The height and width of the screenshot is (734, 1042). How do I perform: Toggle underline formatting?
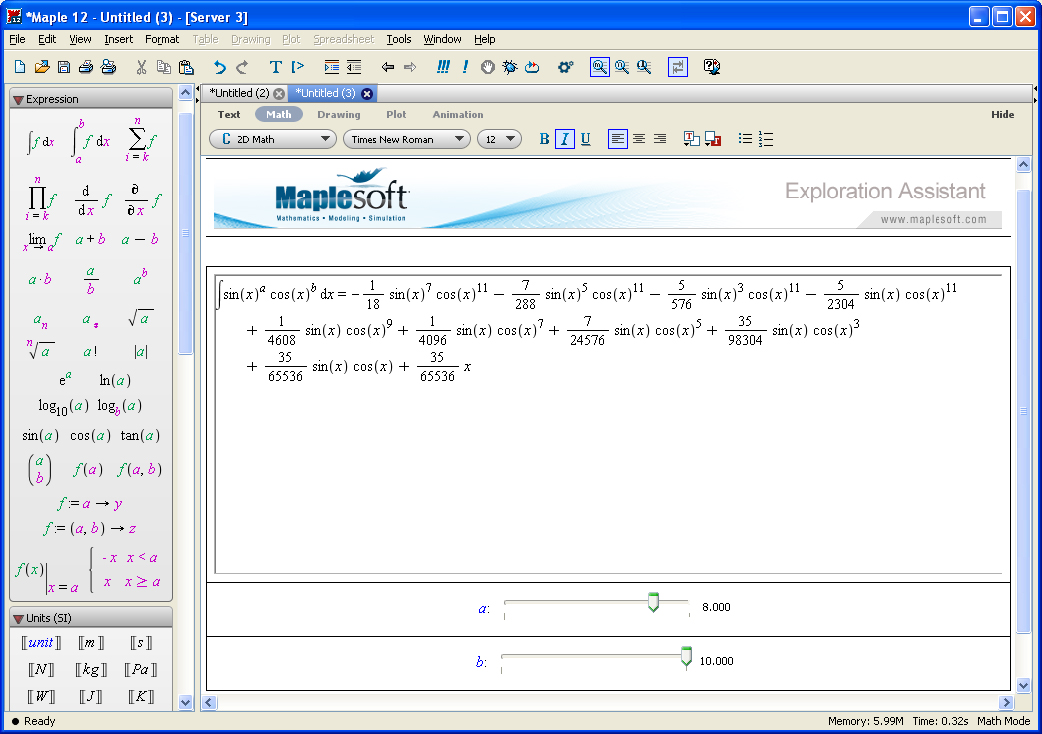[x=585, y=139]
